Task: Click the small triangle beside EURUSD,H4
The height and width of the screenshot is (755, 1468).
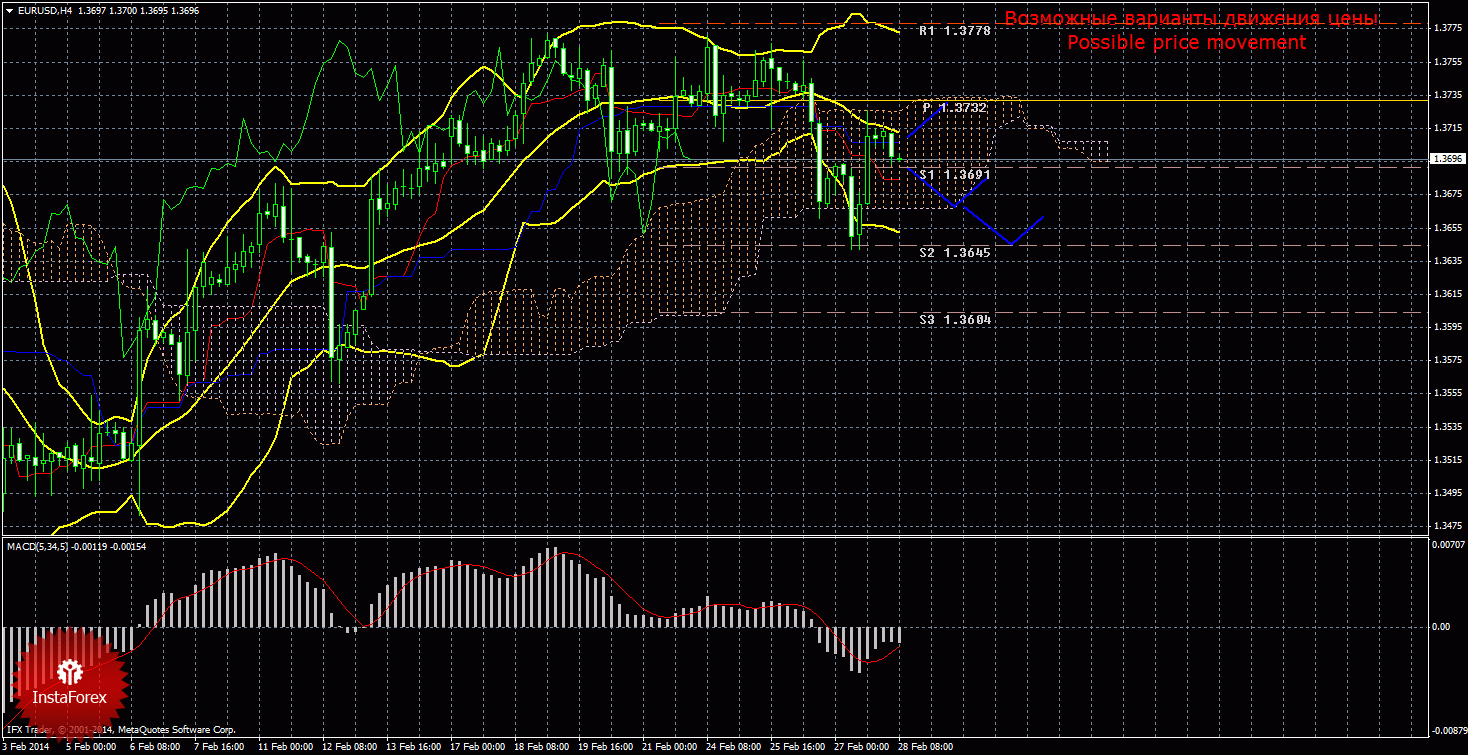Action: tap(9, 10)
